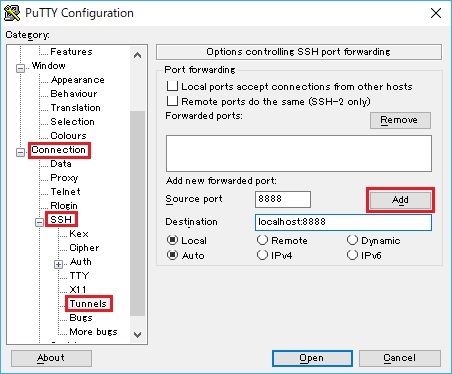Select the Dynamic forwarding radio button

pos(352,240)
